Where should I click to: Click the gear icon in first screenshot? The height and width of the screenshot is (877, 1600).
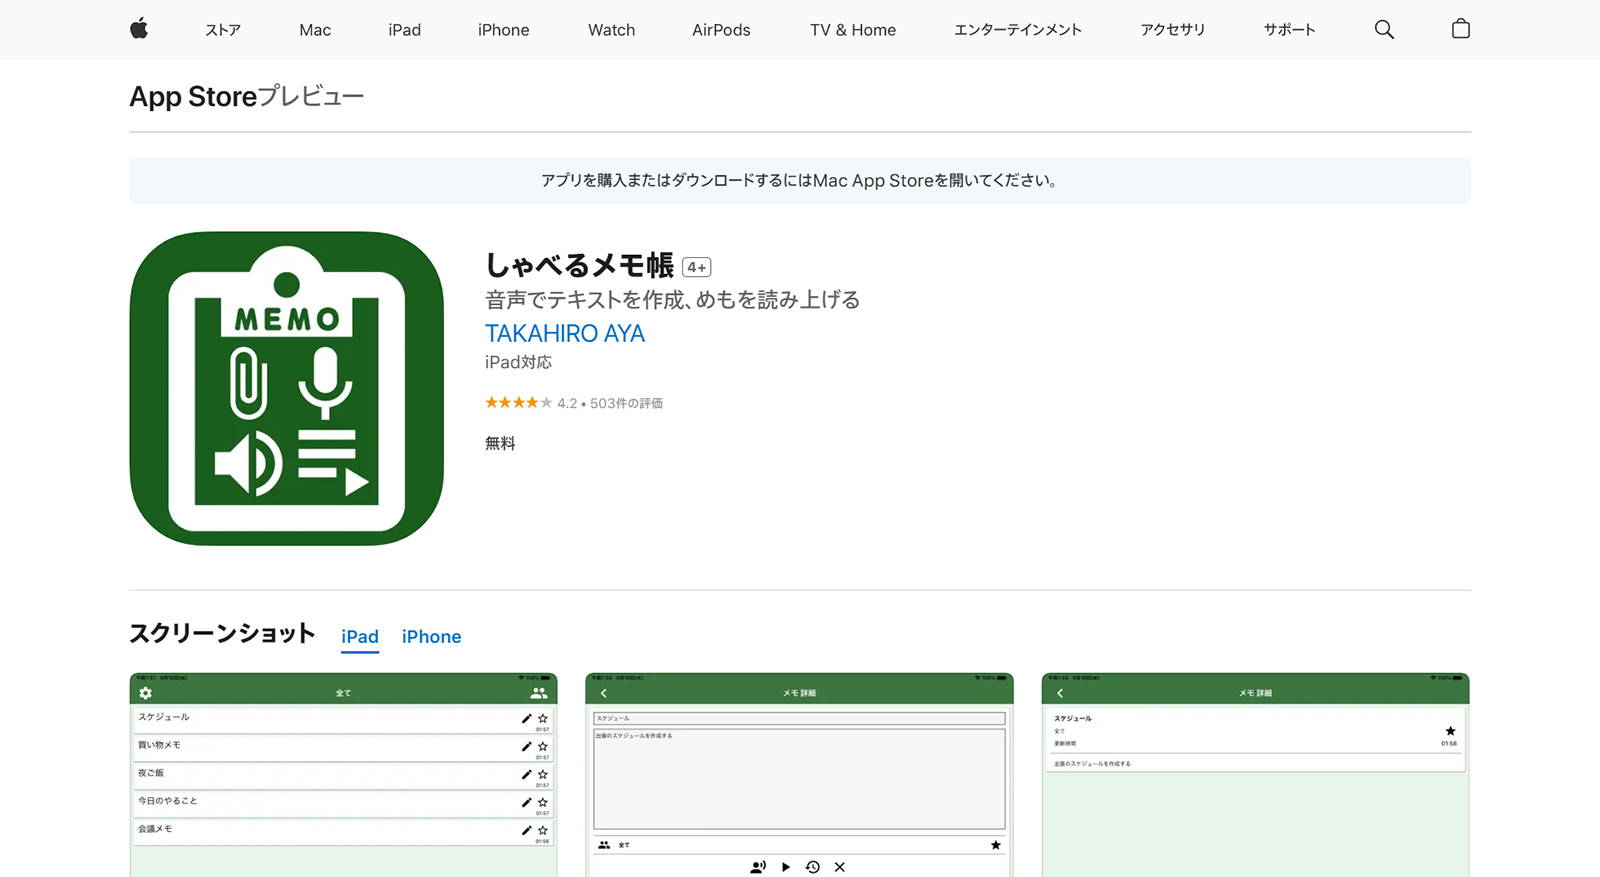[146, 693]
